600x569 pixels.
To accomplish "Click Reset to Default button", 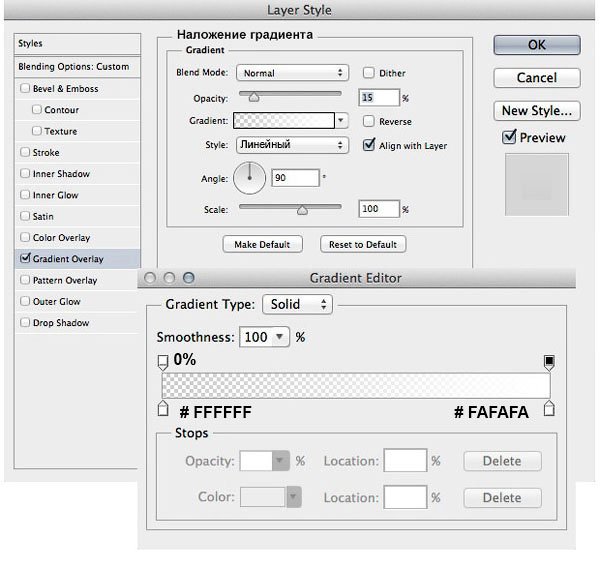I will tap(363, 244).
